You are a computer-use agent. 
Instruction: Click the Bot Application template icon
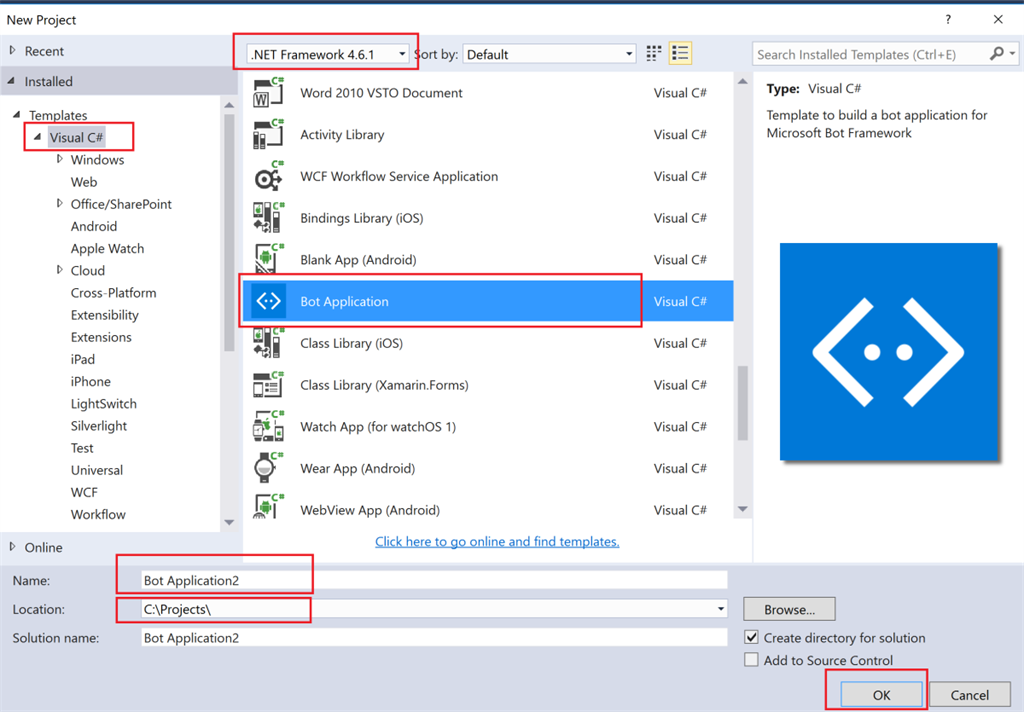pyautogui.click(x=268, y=301)
